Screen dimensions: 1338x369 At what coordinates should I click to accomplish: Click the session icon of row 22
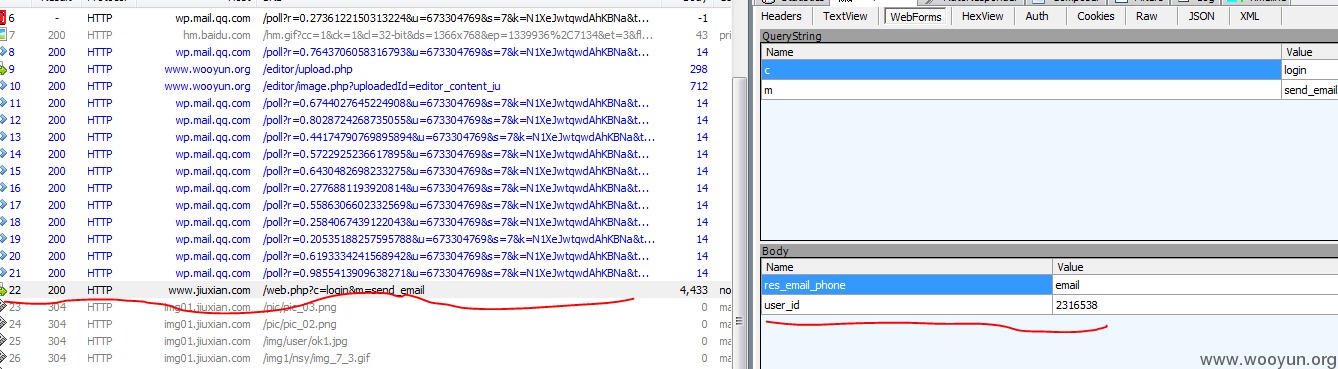click(4, 290)
